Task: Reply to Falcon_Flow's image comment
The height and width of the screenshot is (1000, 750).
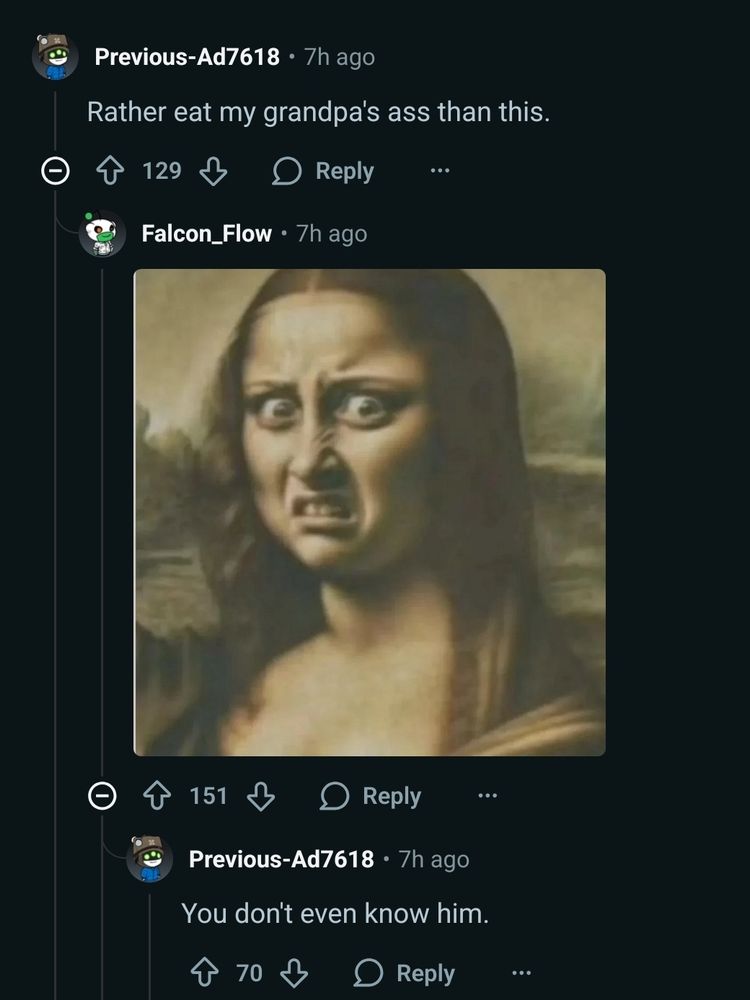Action: (371, 796)
